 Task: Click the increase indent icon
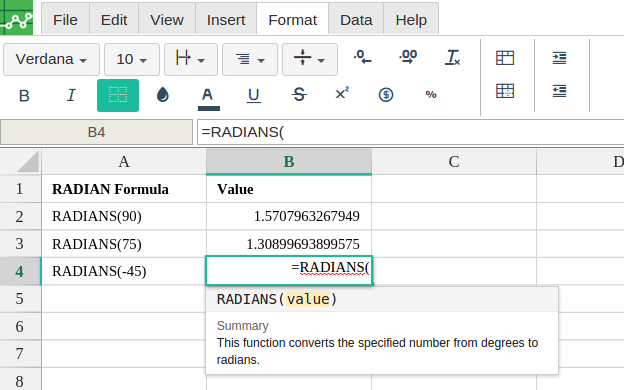[559, 58]
